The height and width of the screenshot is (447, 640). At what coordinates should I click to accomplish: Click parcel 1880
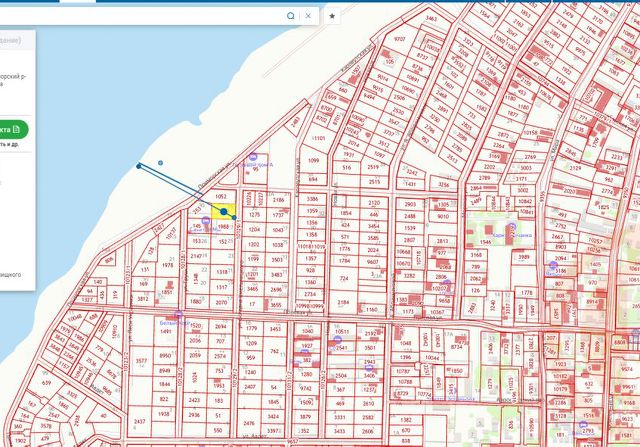(x=196, y=302)
